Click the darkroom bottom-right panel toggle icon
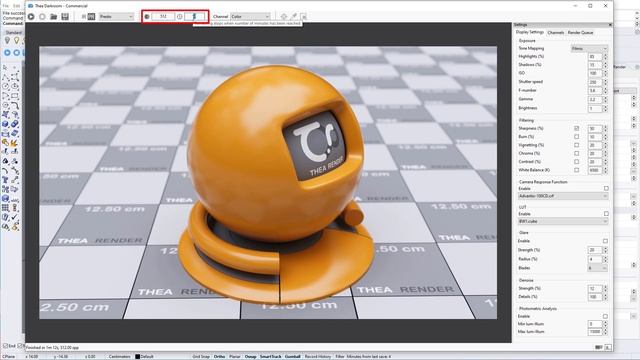The image size is (640, 360). (x=608, y=347)
